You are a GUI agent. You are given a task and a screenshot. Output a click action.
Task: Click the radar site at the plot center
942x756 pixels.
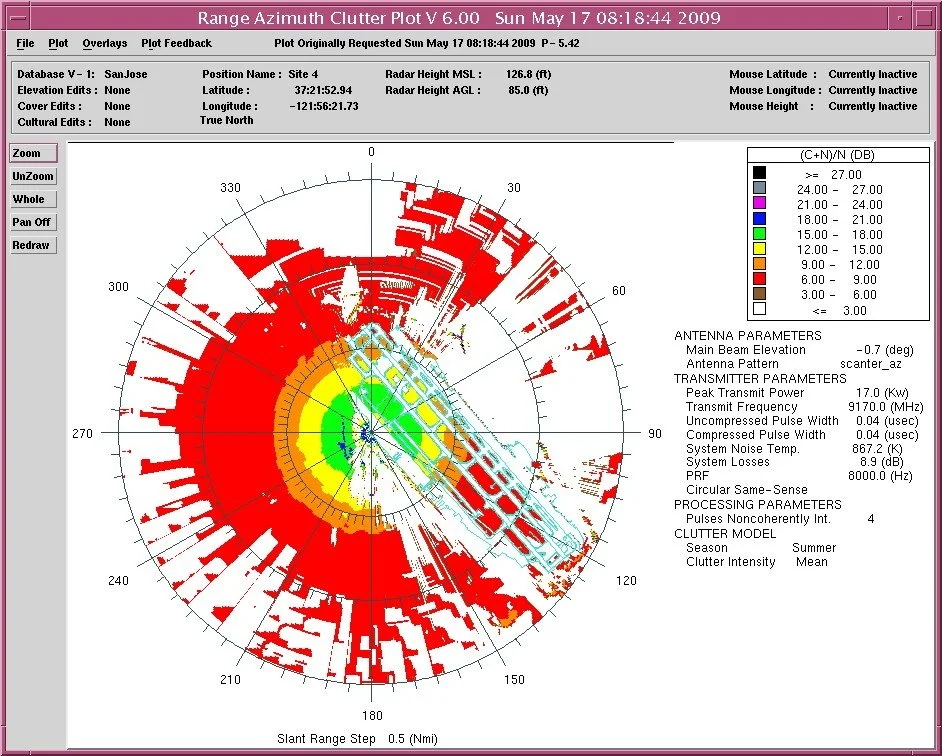[371, 432]
